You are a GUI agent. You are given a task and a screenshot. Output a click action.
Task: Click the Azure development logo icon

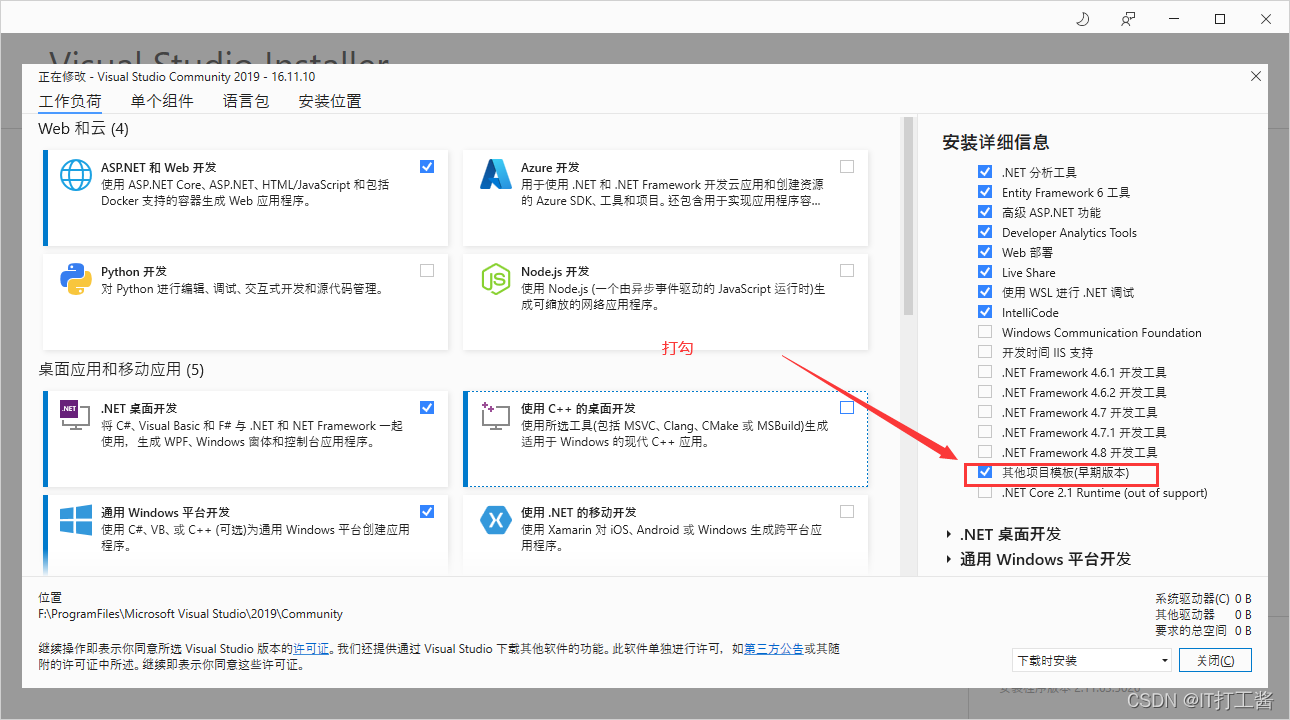495,175
